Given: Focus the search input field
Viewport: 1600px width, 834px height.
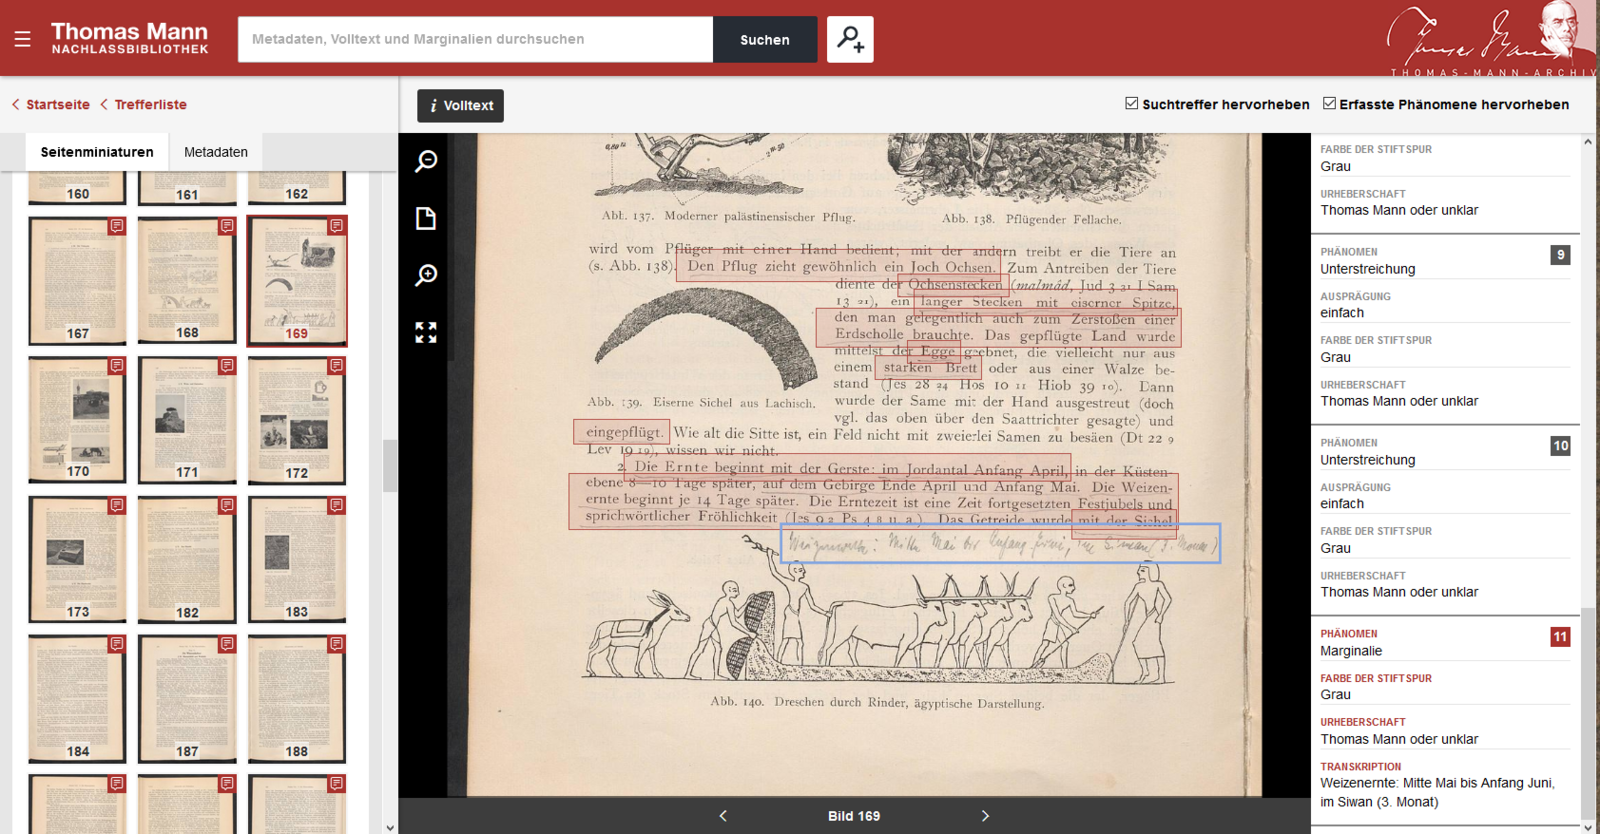Looking at the screenshot, I should pyautogui.click(x=475, y=39).
